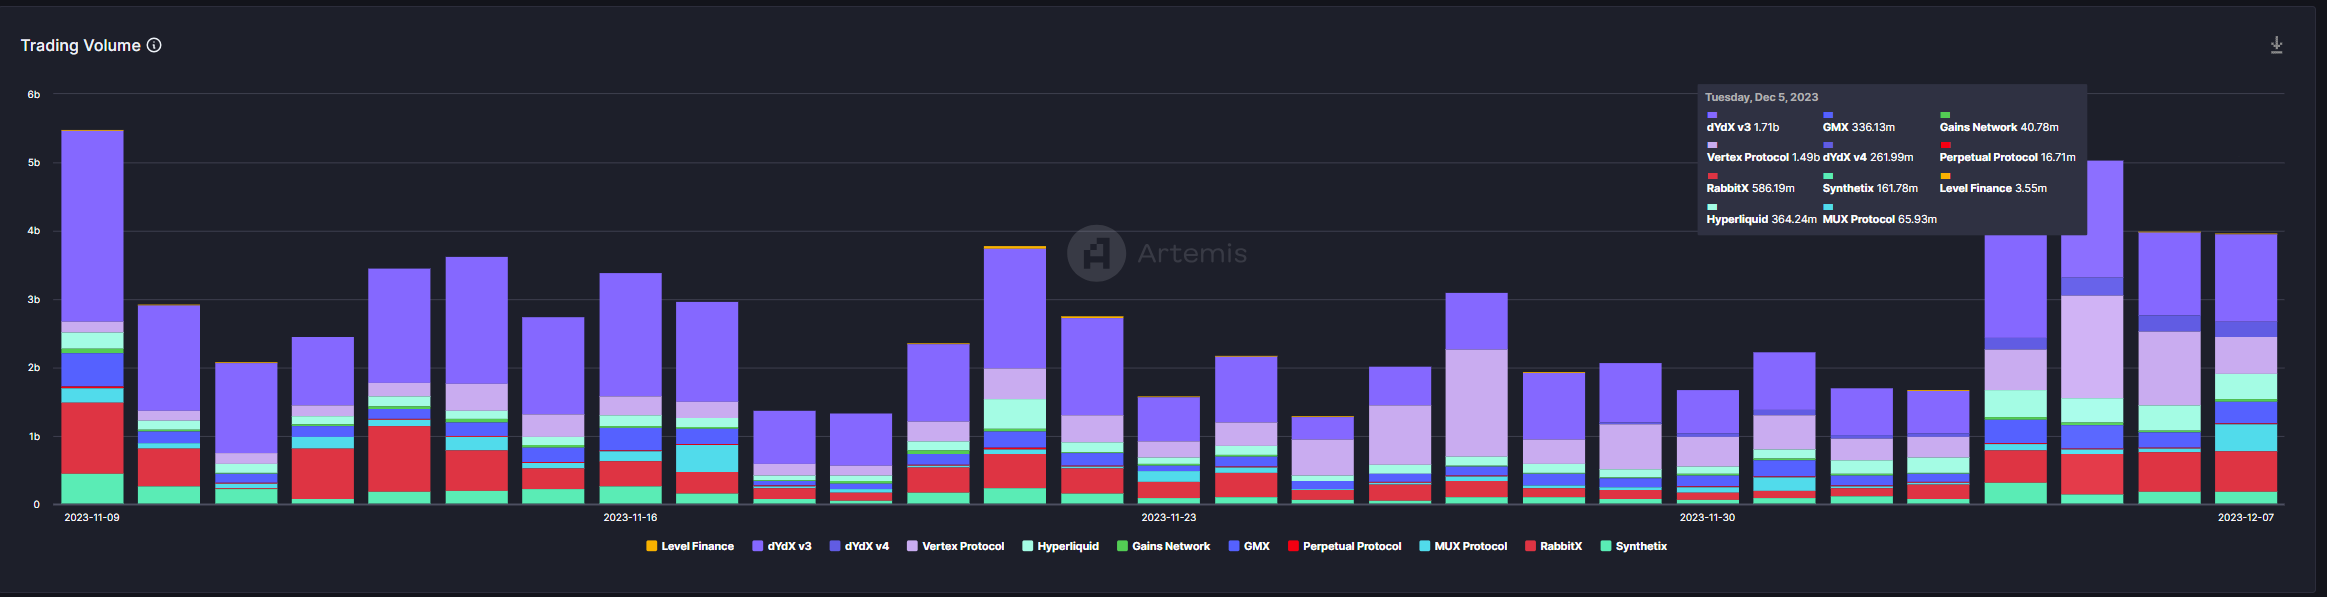Hide Vertex Protocol series via legend

[x=955, y=546]
